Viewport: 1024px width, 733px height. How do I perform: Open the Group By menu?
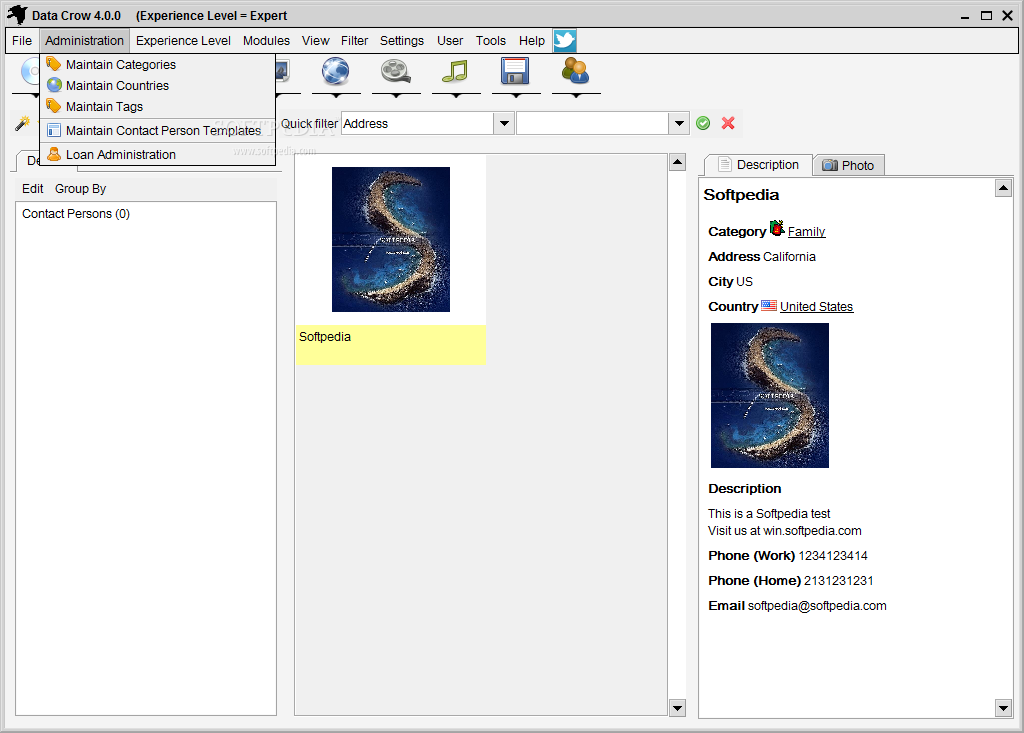pyautogui.click(x=80, y=189)
